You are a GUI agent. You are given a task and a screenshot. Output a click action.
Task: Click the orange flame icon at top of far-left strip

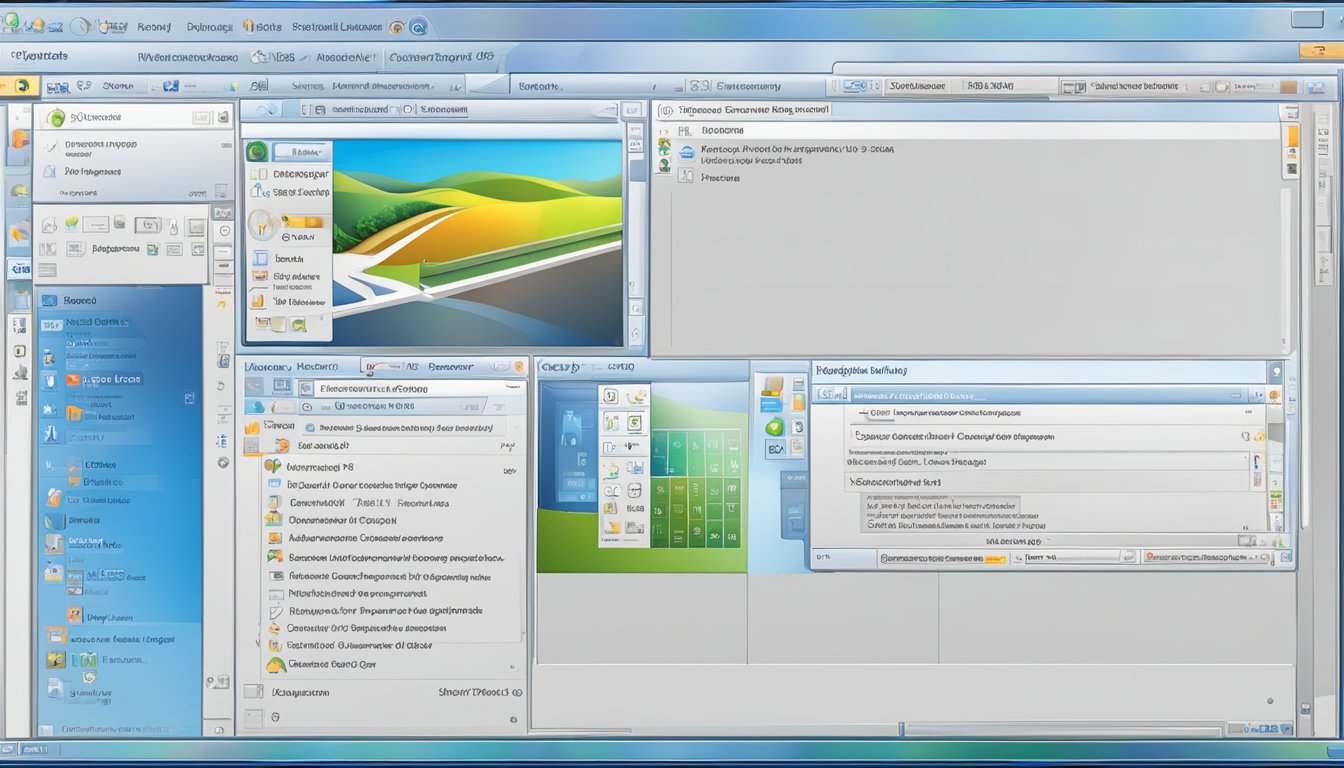click(x=19, y=141)
